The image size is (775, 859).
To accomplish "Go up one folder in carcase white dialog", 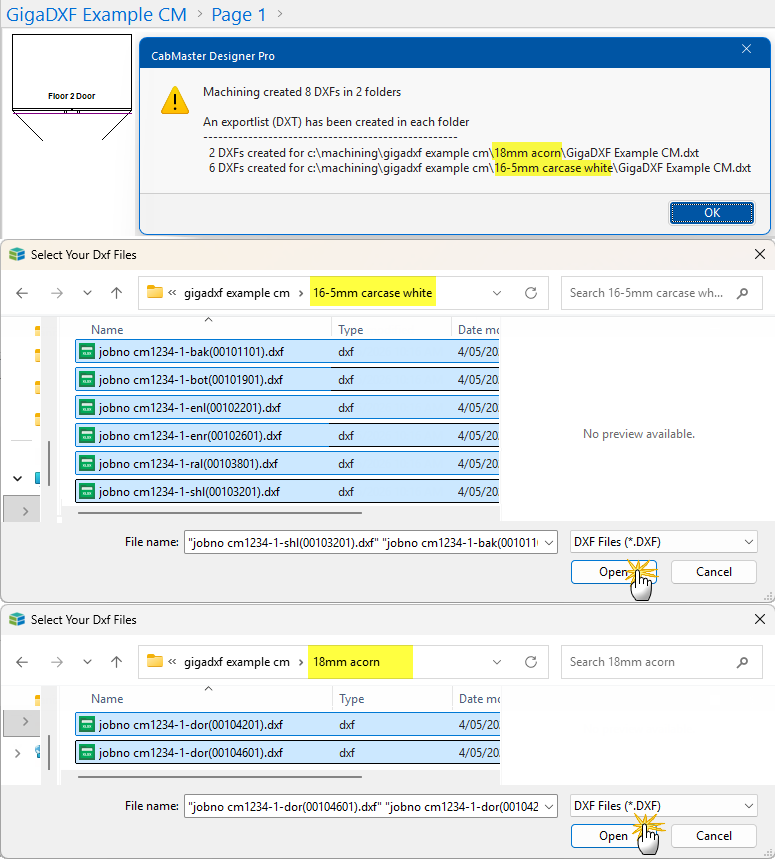I will pos(116,293).
